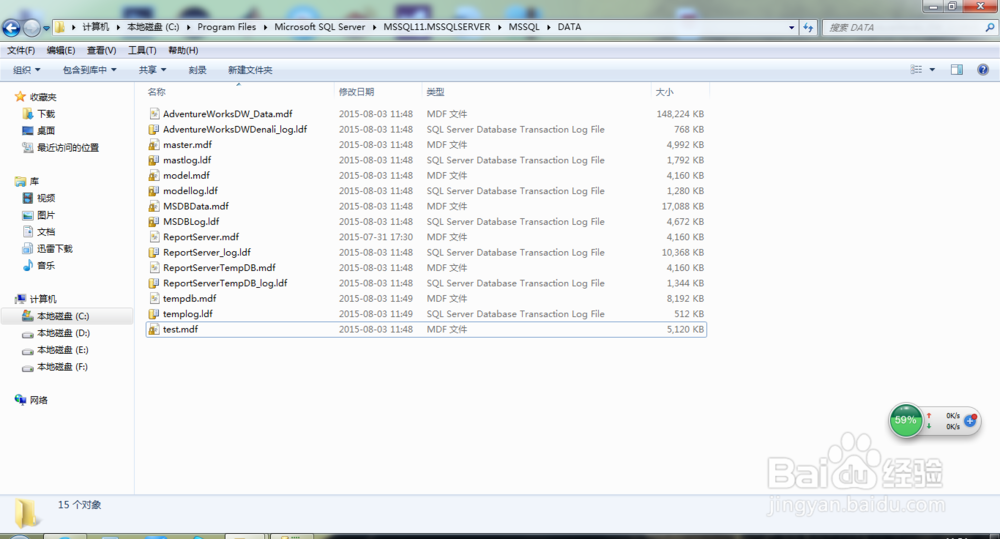The height and width of the screenshot is (539, 1000).
Task: Select the master.mdf file icon
Action: coord(154,144)
